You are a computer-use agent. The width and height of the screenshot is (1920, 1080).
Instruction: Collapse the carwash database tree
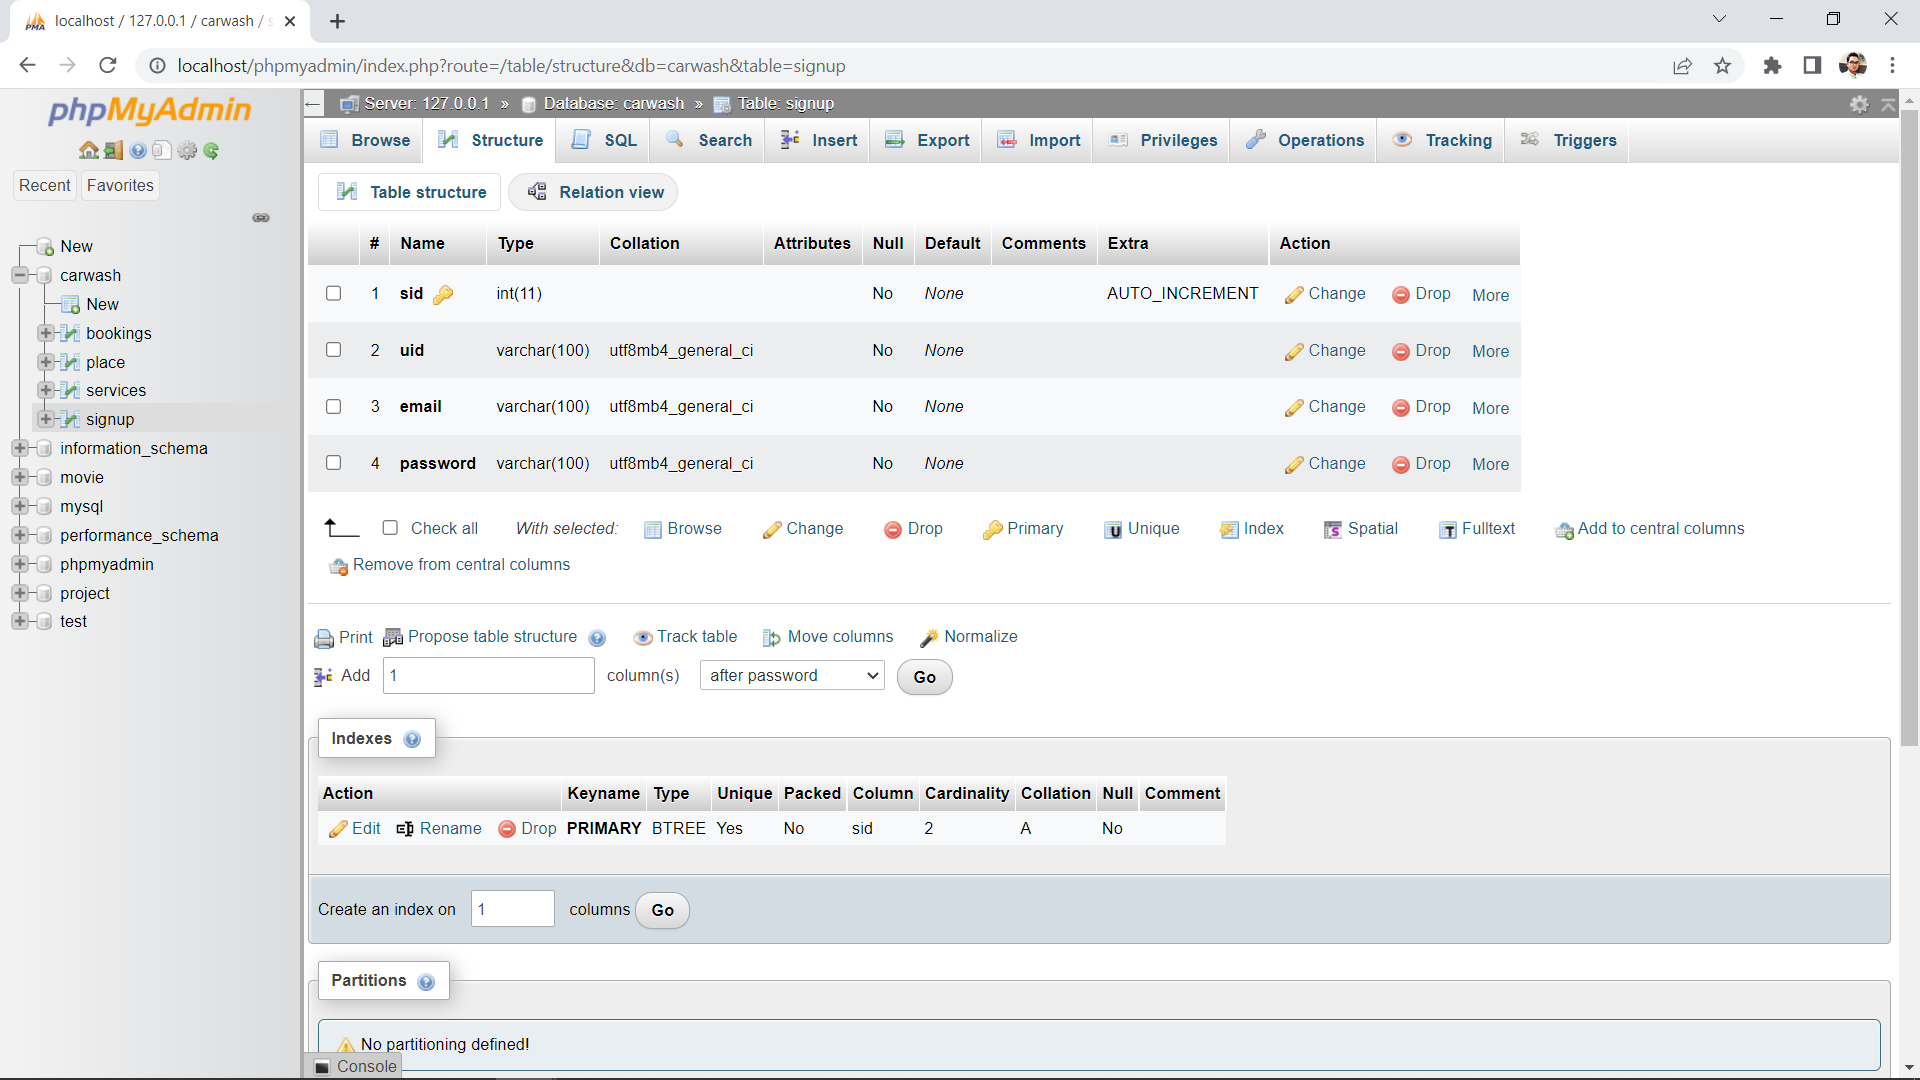(x=19, y=275)
